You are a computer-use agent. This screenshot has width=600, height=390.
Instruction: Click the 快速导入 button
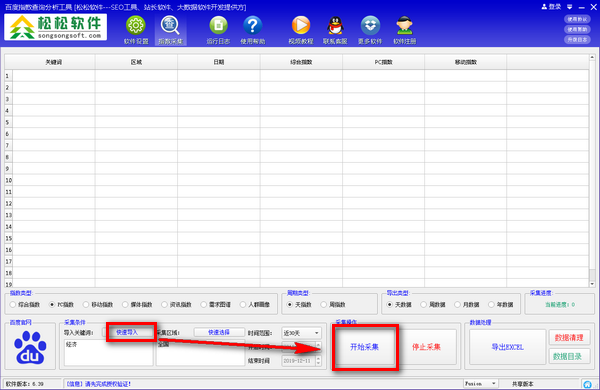(127, 332)
